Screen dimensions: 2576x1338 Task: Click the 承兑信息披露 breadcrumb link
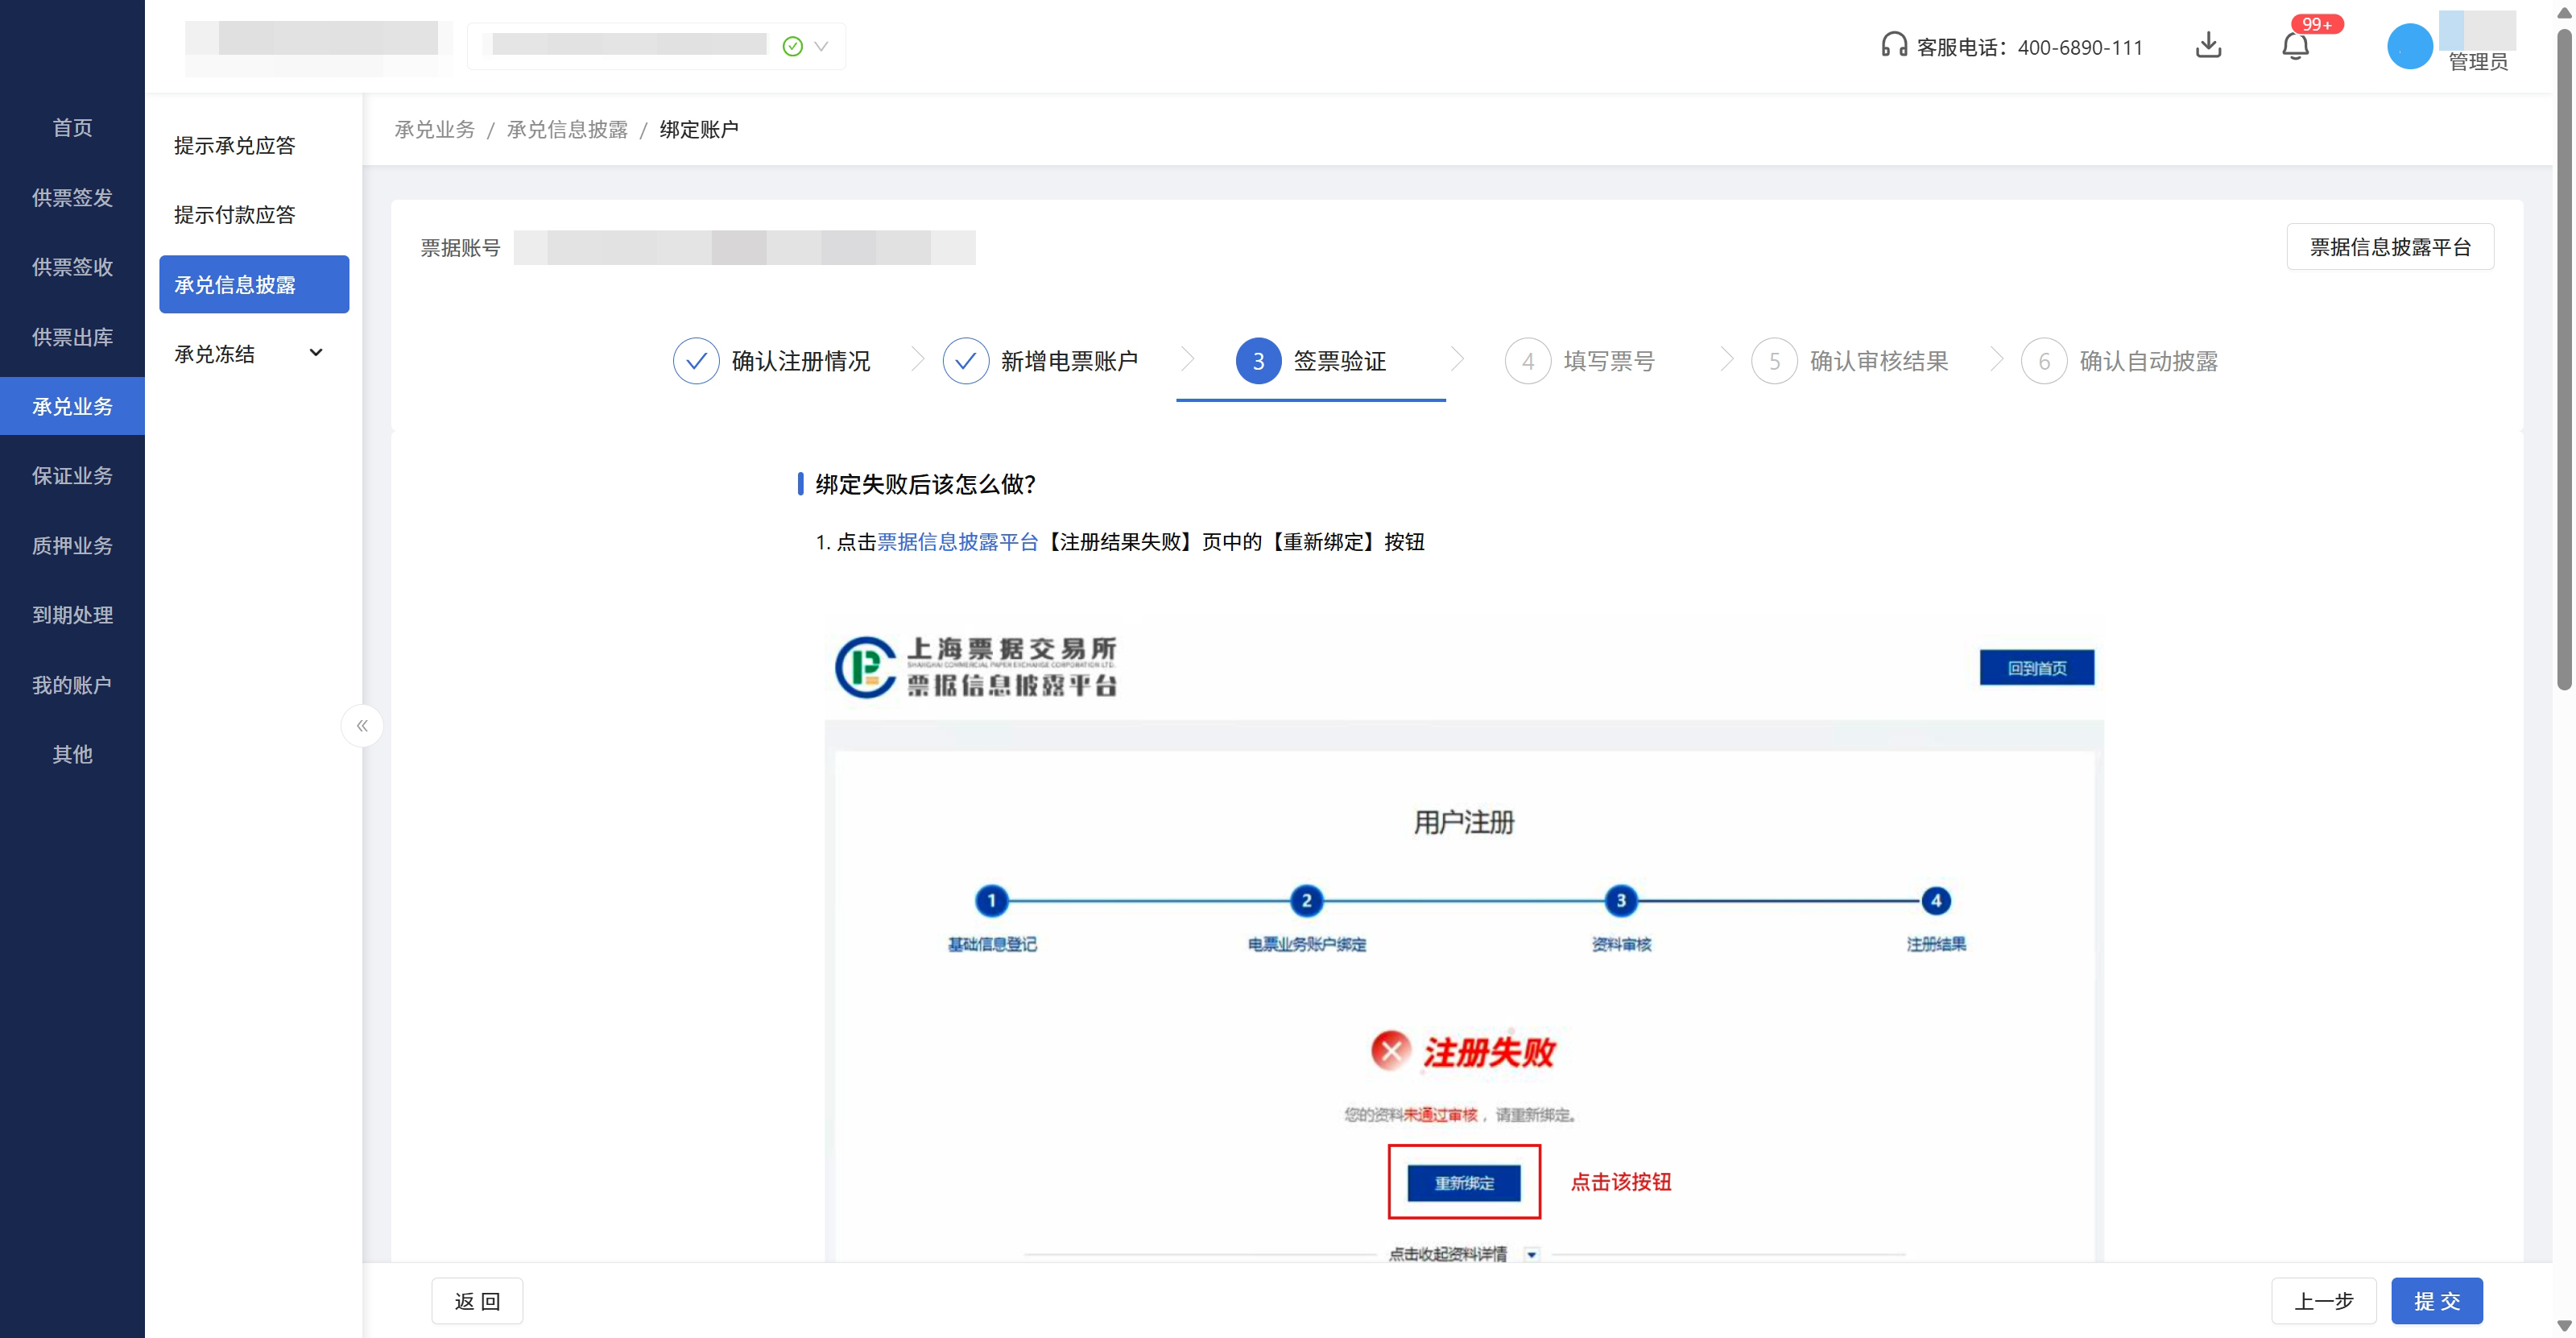click(x=567, y=130)
